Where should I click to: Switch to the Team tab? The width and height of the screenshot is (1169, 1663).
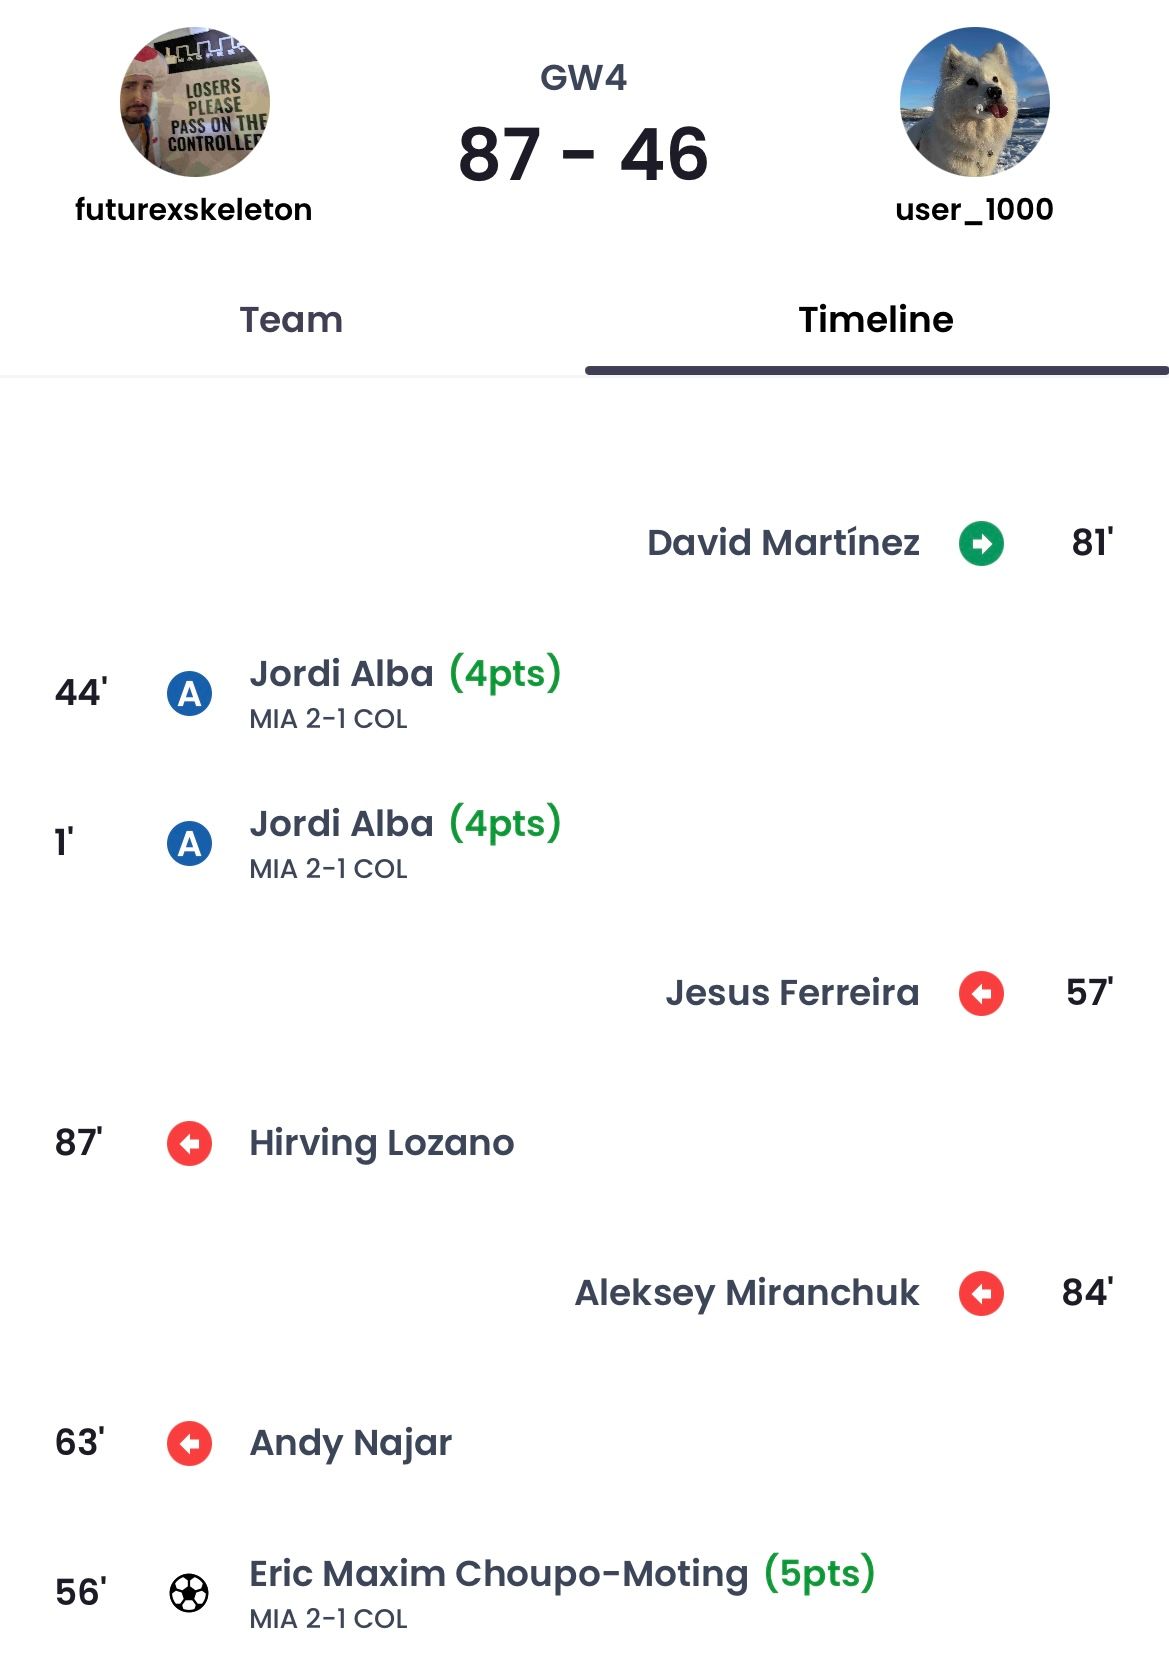pos(291,320)
